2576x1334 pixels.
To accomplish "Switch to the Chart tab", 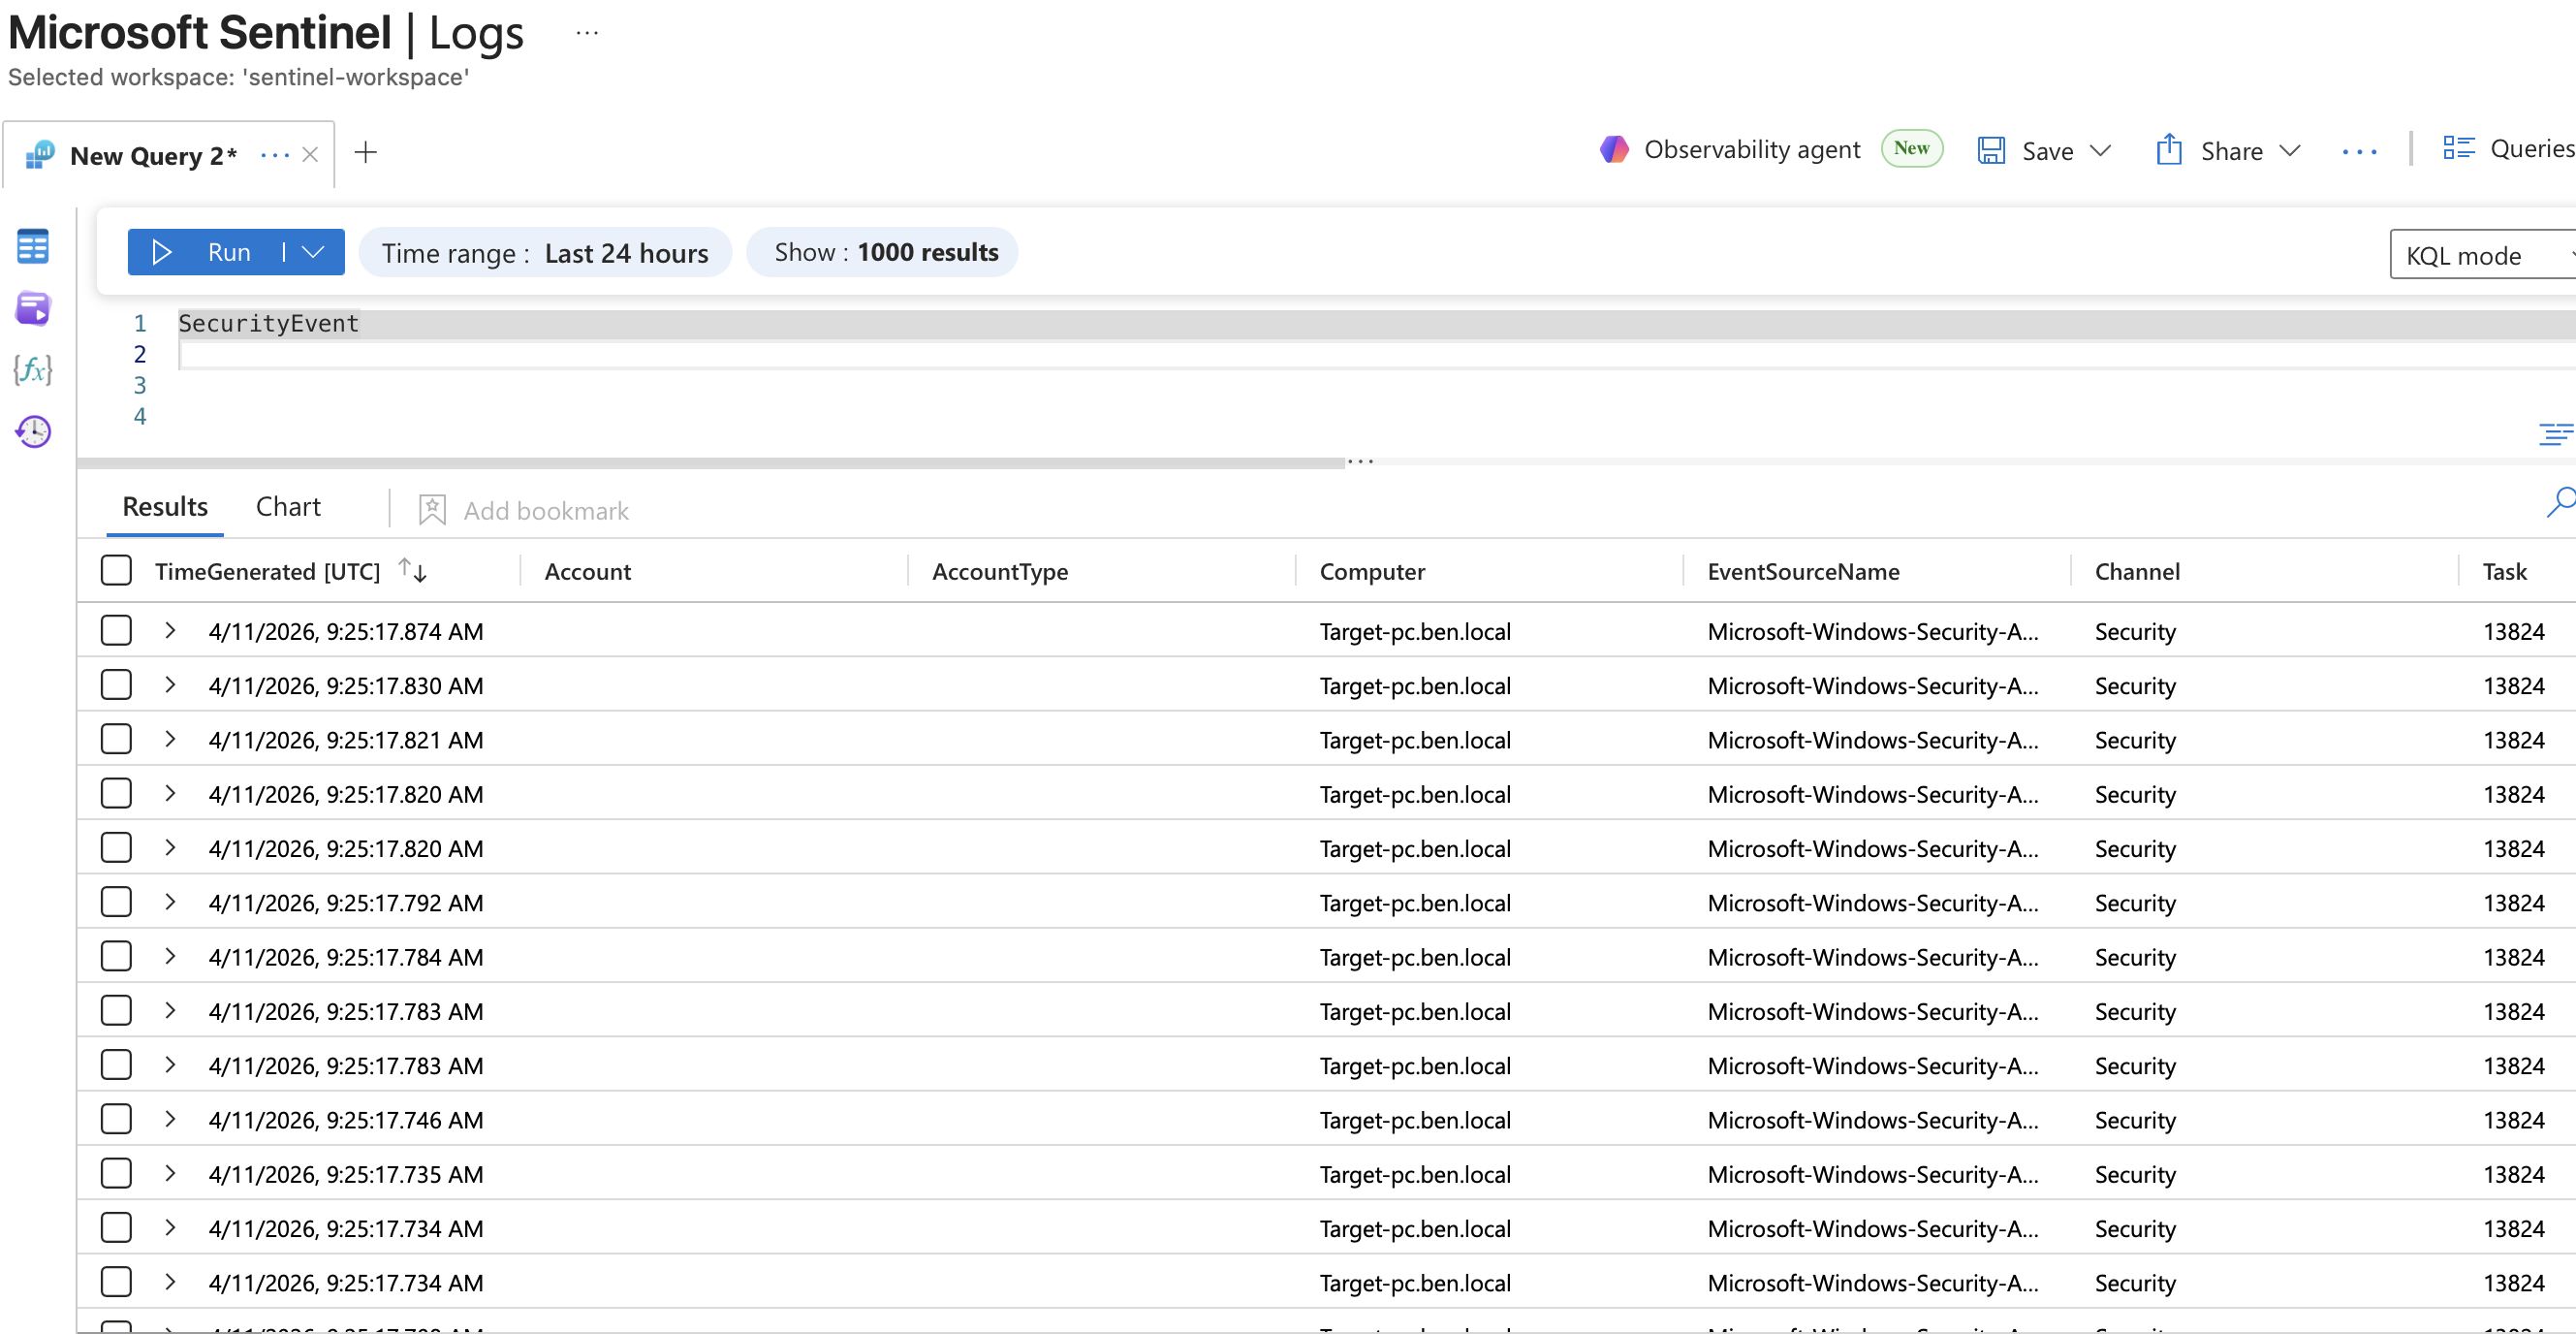I will pyautogui.click(x=288, y=507).
